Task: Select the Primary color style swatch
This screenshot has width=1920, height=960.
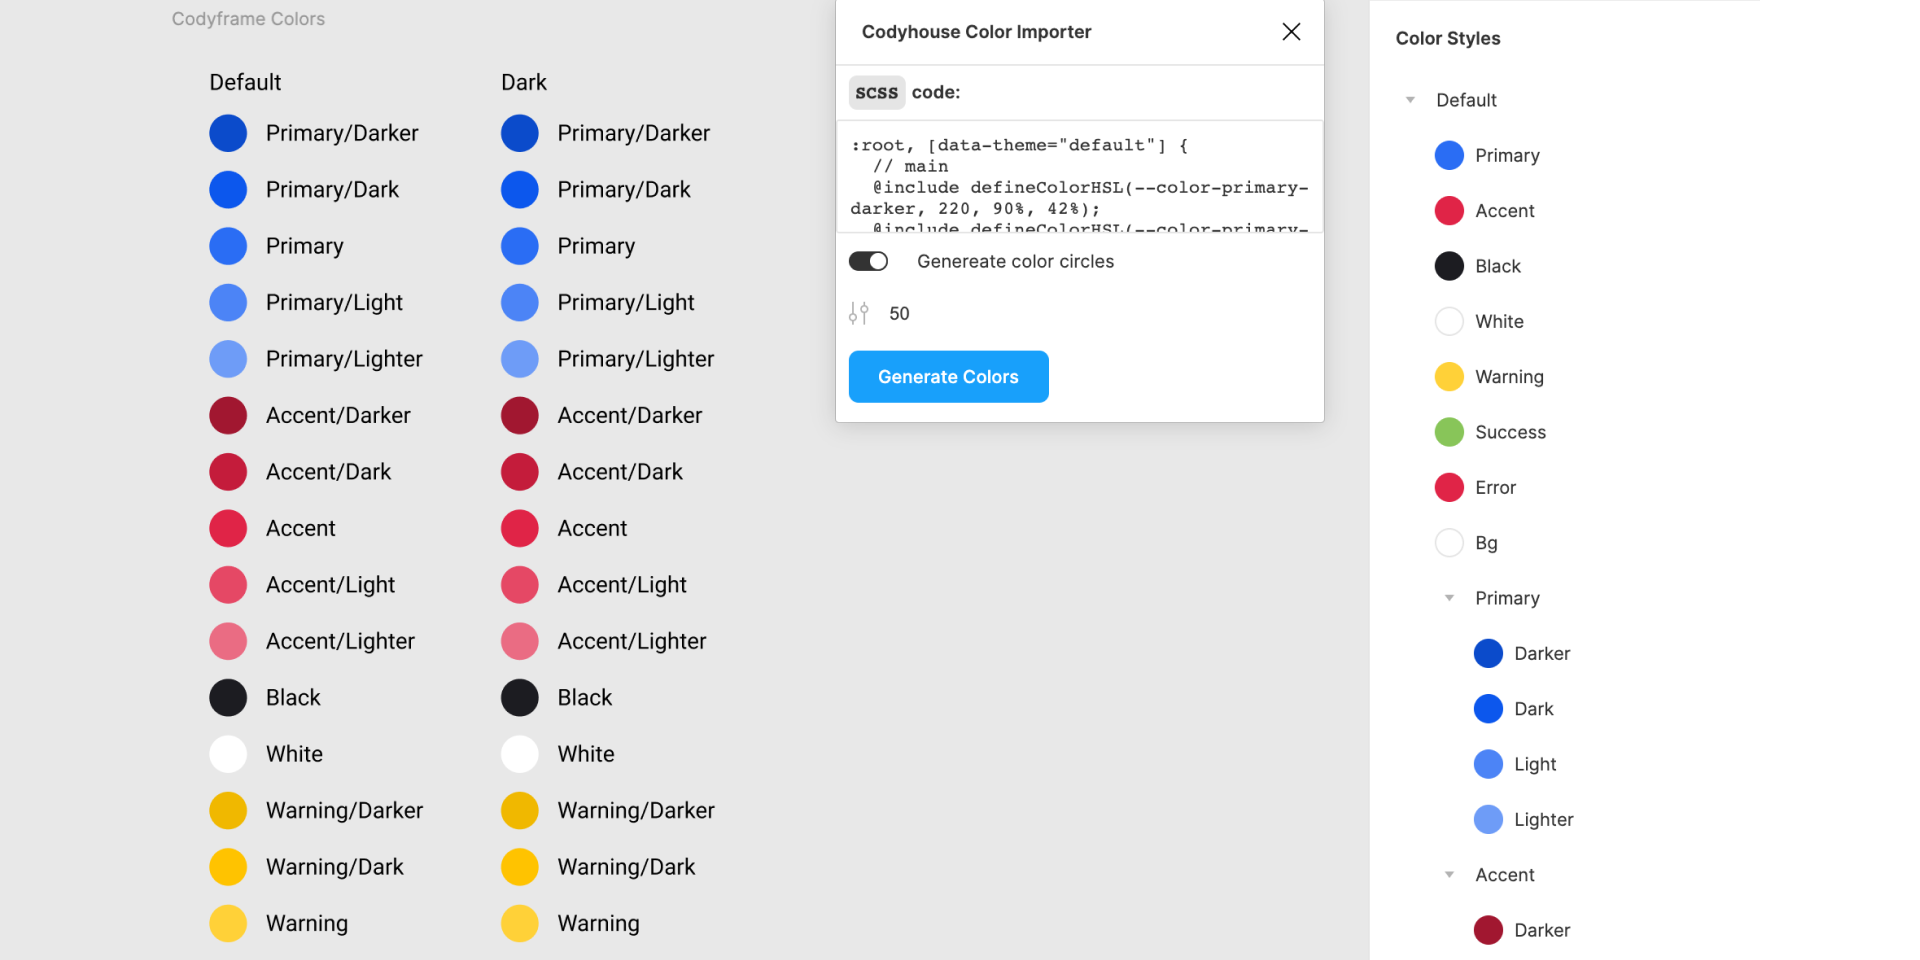Action: 1449,155
